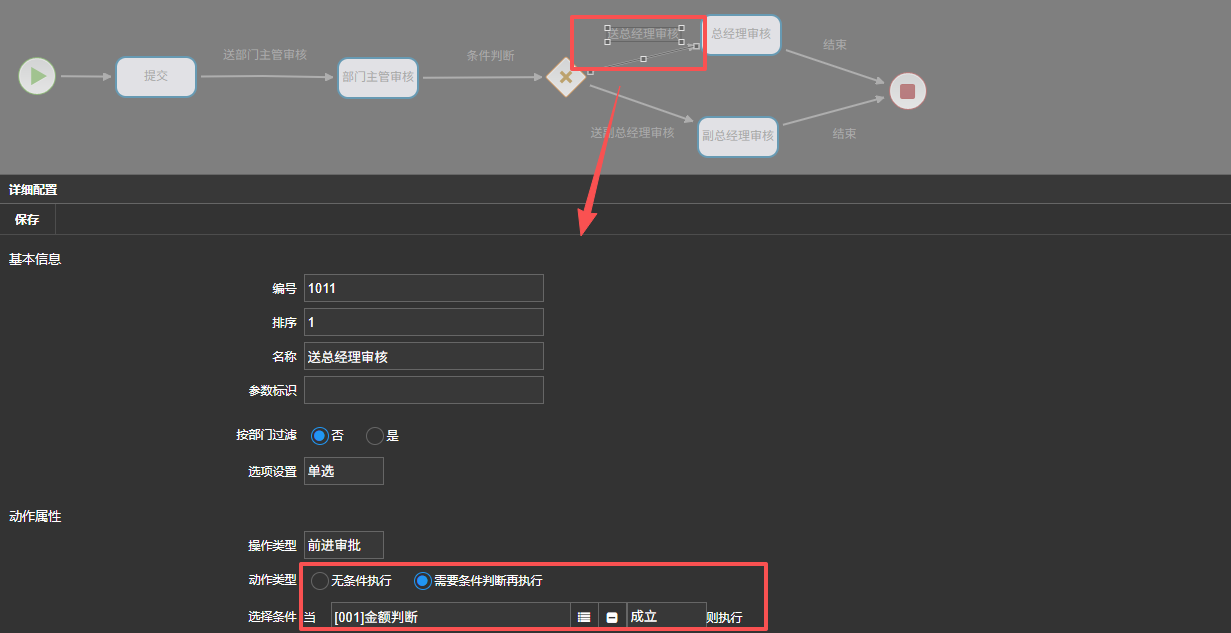Open the 成立 condition result dropdown

pyautogui.click(x=665, y=617)
